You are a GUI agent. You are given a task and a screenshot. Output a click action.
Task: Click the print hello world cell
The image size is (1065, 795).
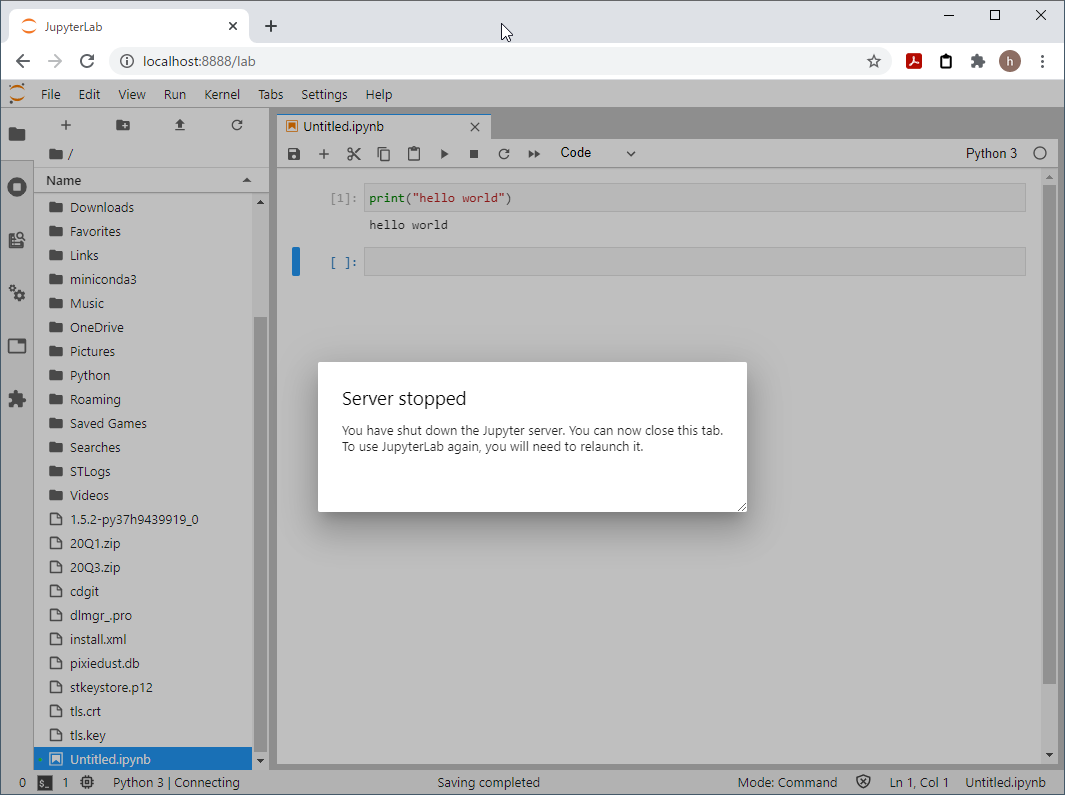pyautogui.click(x=694, y=198)
